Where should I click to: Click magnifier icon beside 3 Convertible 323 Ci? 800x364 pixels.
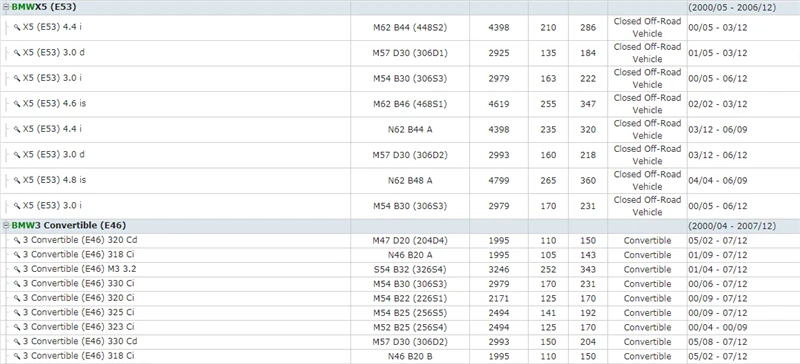tap(17, 327)
